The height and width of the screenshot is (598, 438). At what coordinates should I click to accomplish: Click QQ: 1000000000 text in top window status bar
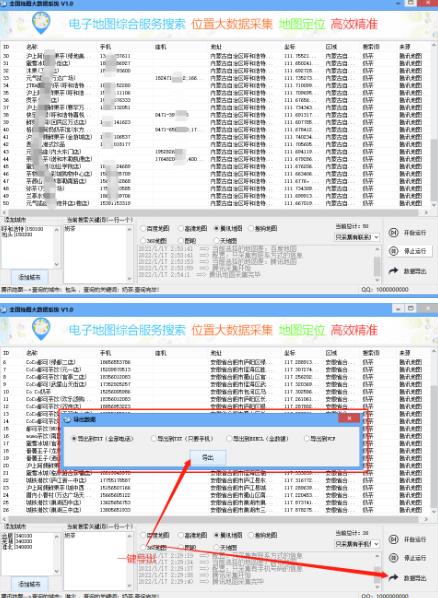pyautogui.click(x=385, y=289)
